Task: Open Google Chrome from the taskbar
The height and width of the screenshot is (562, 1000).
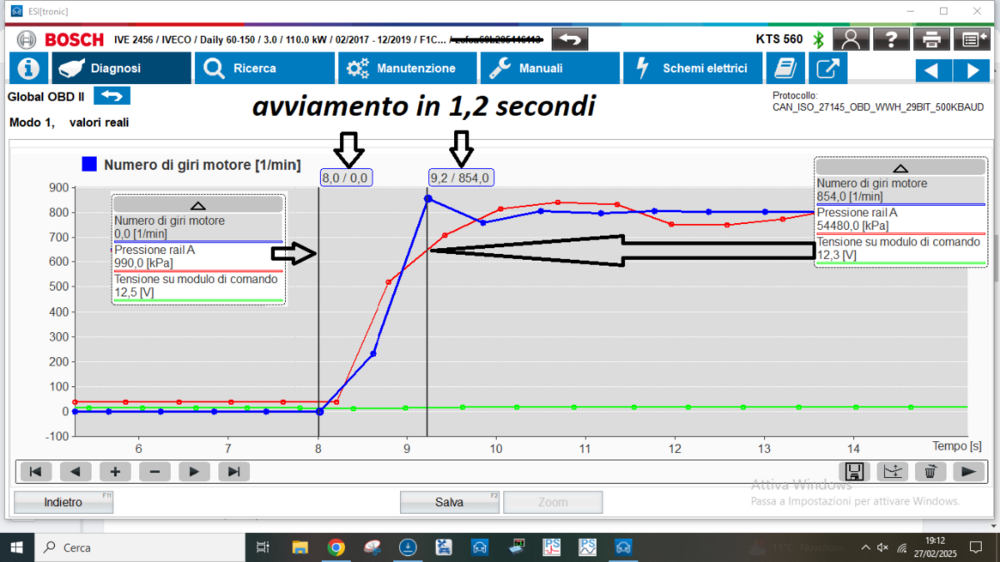Action: 336,547
